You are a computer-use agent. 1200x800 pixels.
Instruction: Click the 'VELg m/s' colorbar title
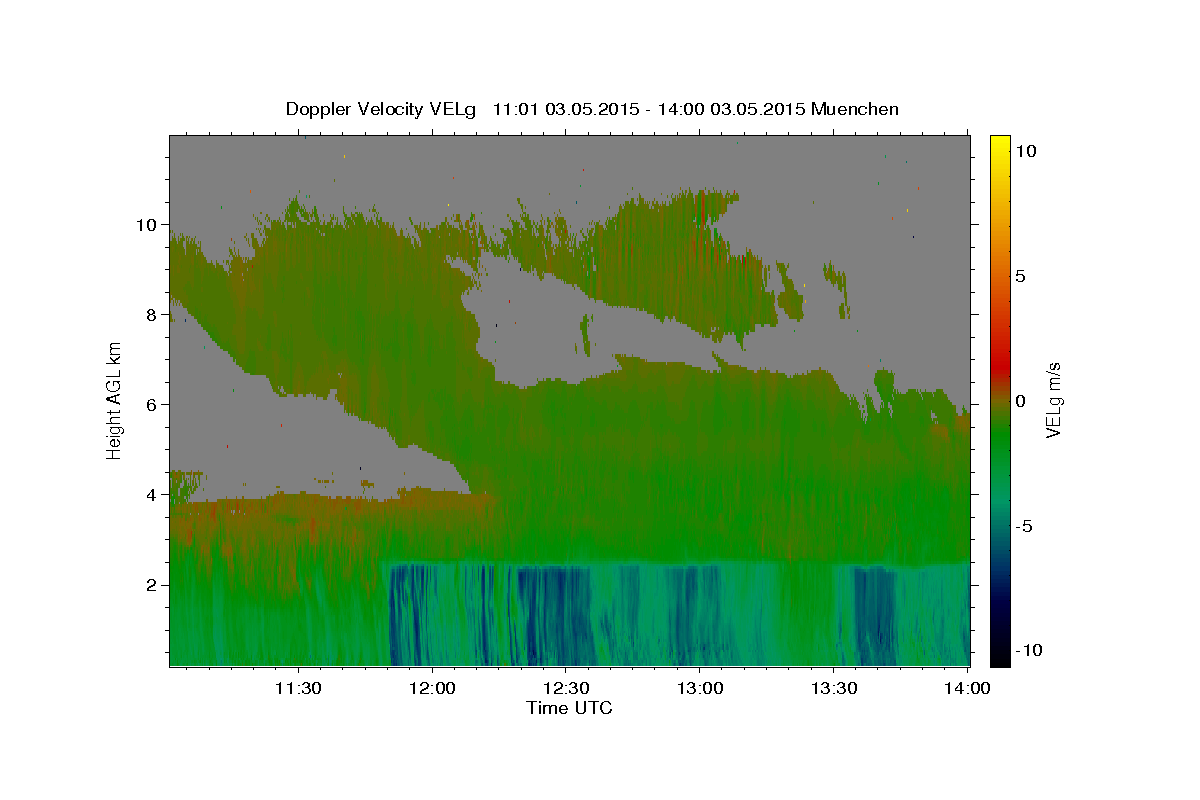coord(1053,400)
